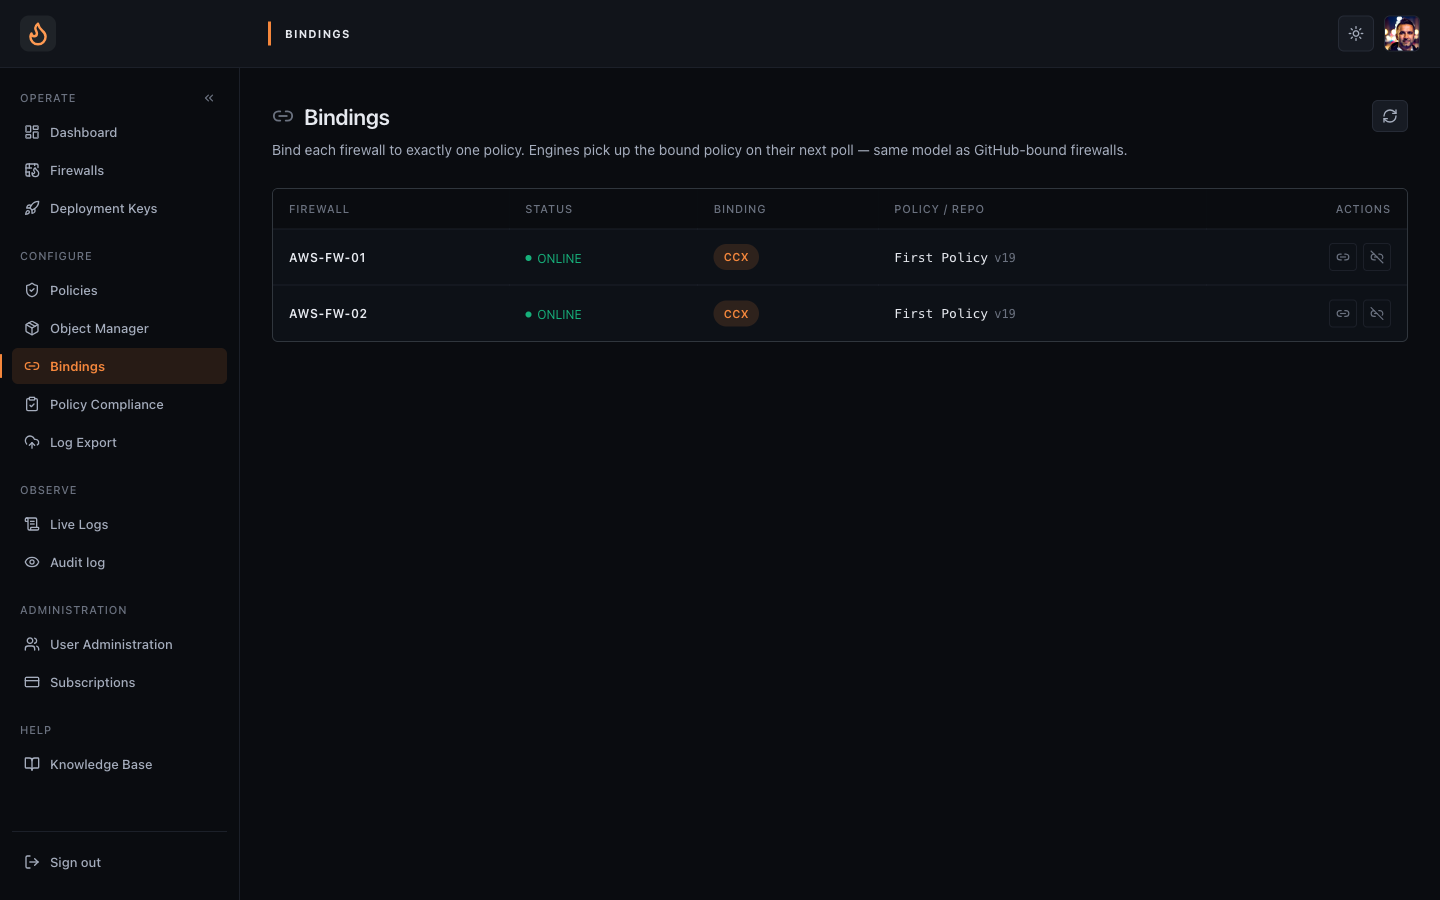The width and height of the screenshot is (1440, 900).
Task: Click the bind link icon for AWS-FW-01
Action: point(1343,257)
